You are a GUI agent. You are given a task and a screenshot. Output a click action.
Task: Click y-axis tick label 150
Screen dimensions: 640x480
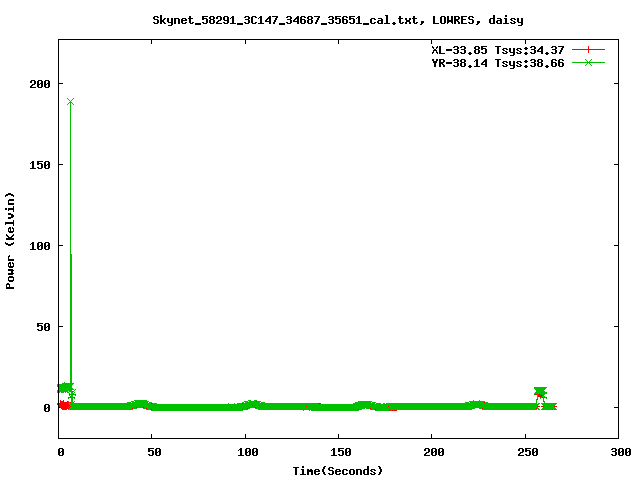40,165
